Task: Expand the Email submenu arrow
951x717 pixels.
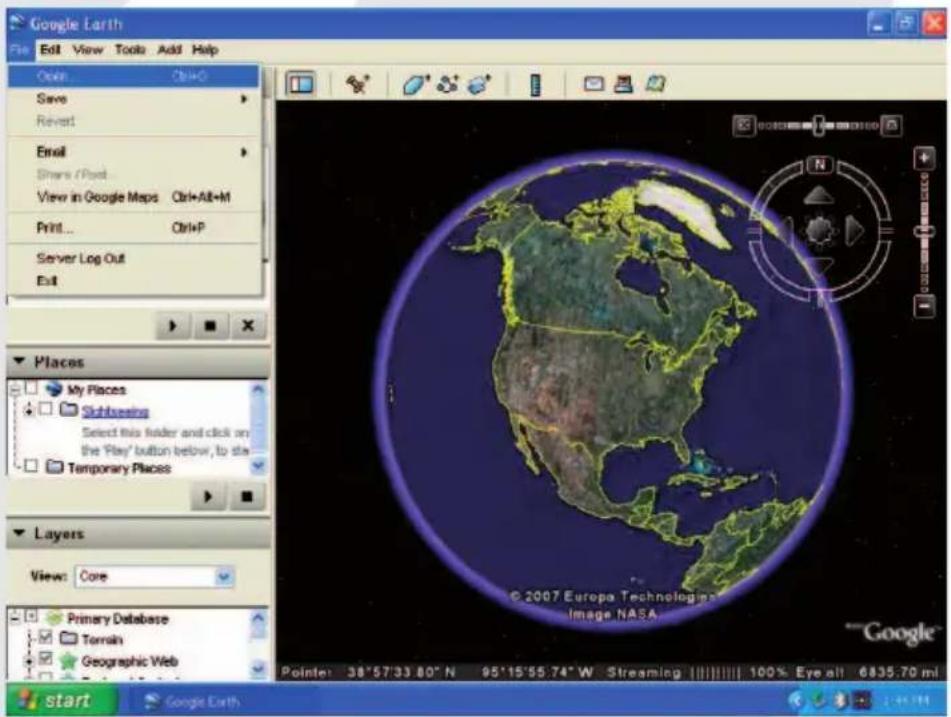Action: pos(244,152)
